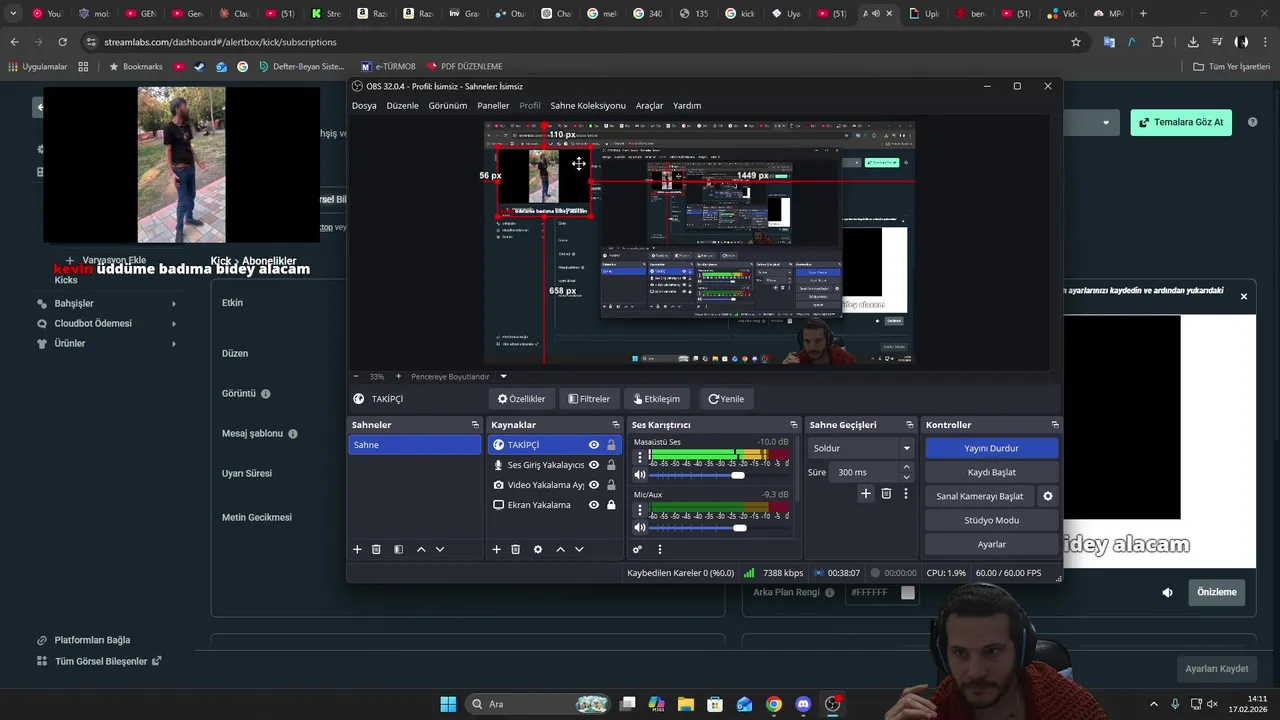Zoom out the OBS preview with minus icon
Image resolution: width=1280 pixels, height=720 pixels.
[x=356, y=376]
